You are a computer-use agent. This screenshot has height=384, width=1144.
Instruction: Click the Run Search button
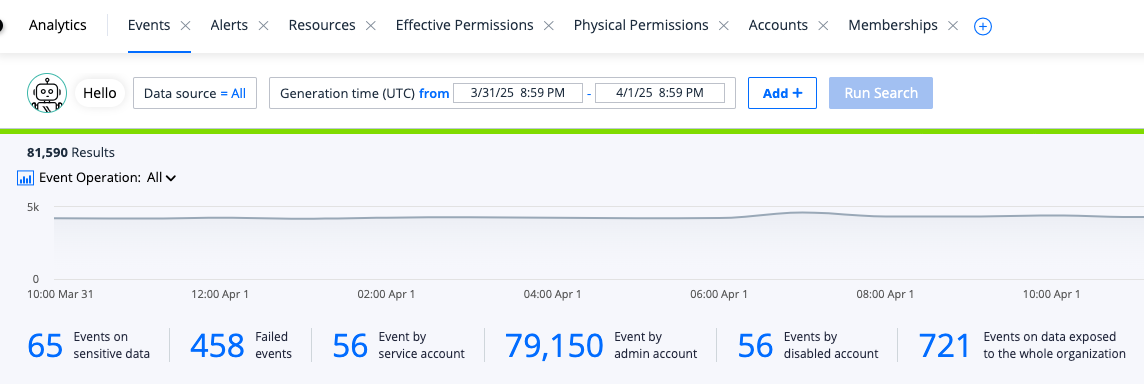pos(881,93)
